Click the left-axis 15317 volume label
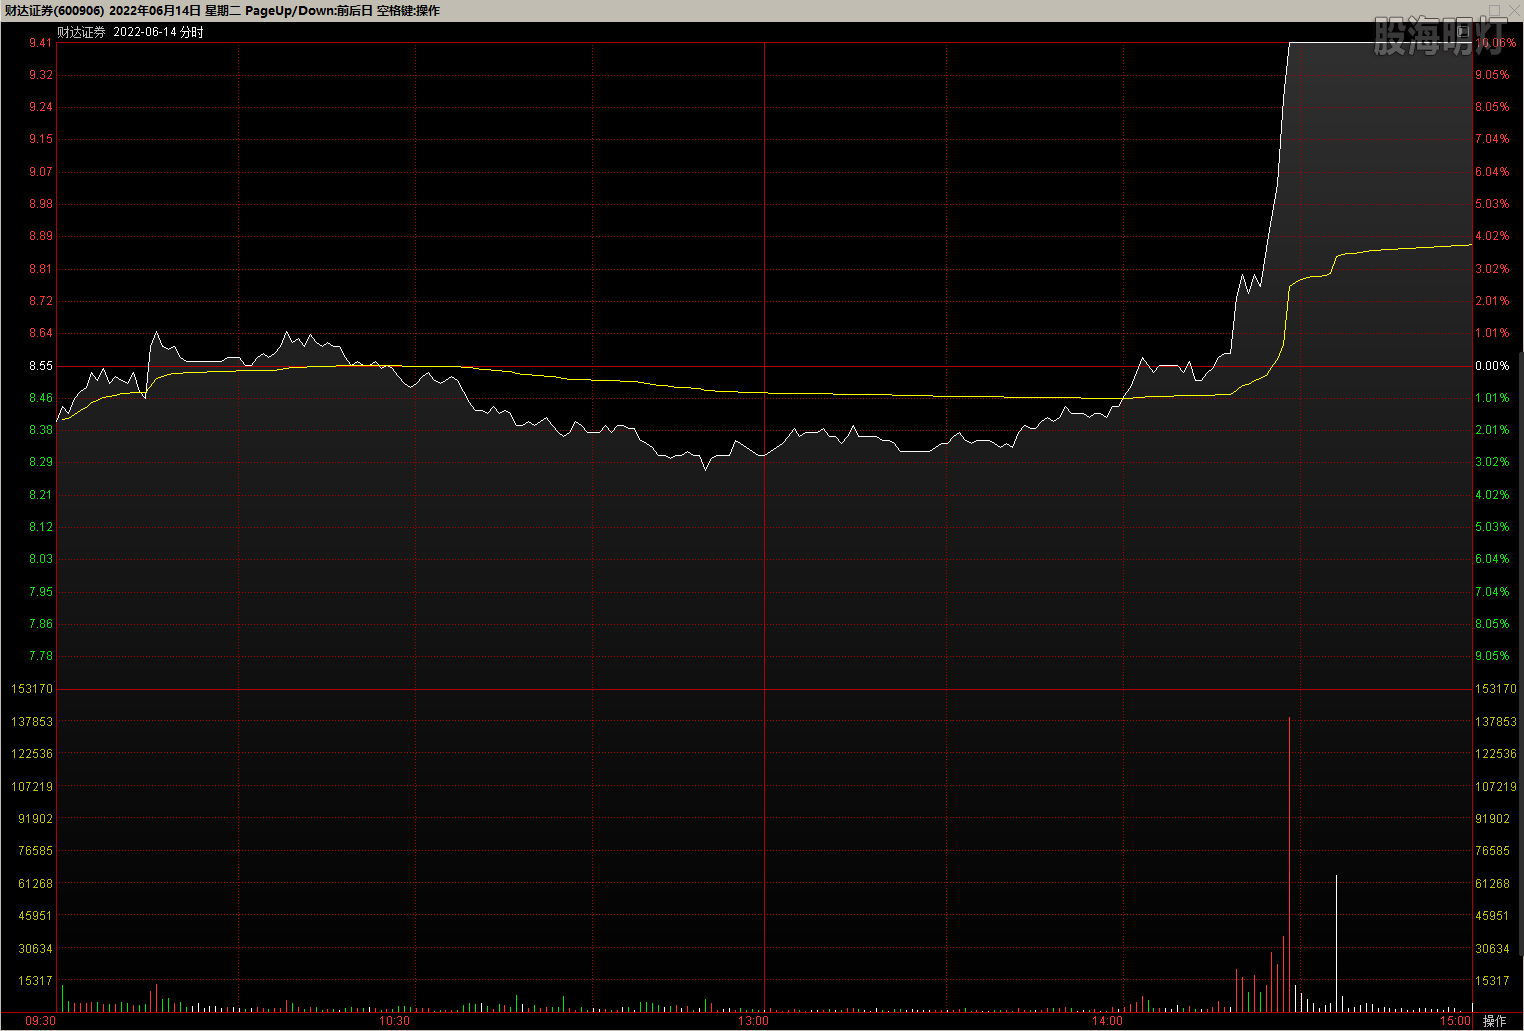Viewport: 1524px width, 1031px height. [x=35, y=981]
